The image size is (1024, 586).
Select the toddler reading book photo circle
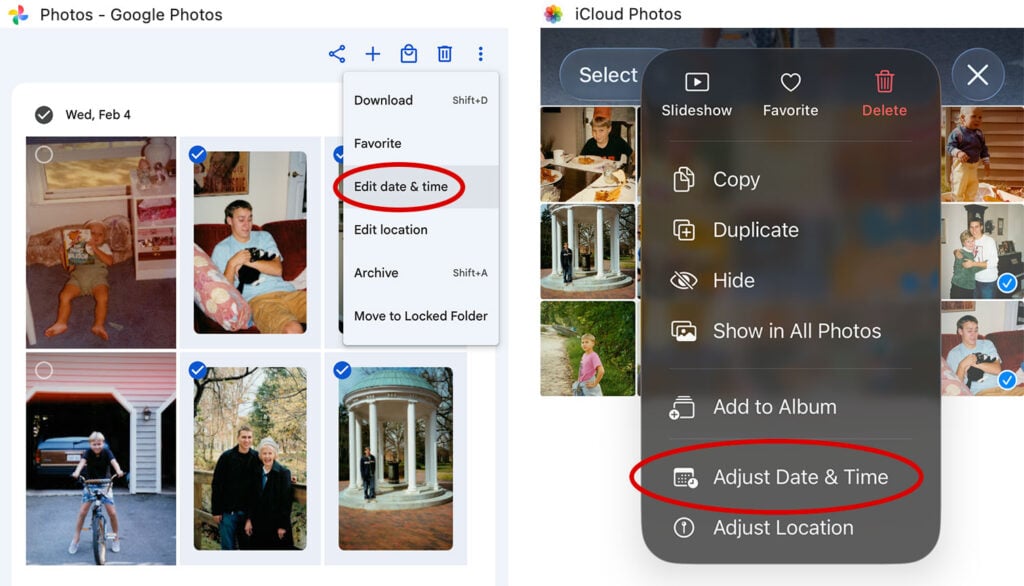tap(44, 155)
